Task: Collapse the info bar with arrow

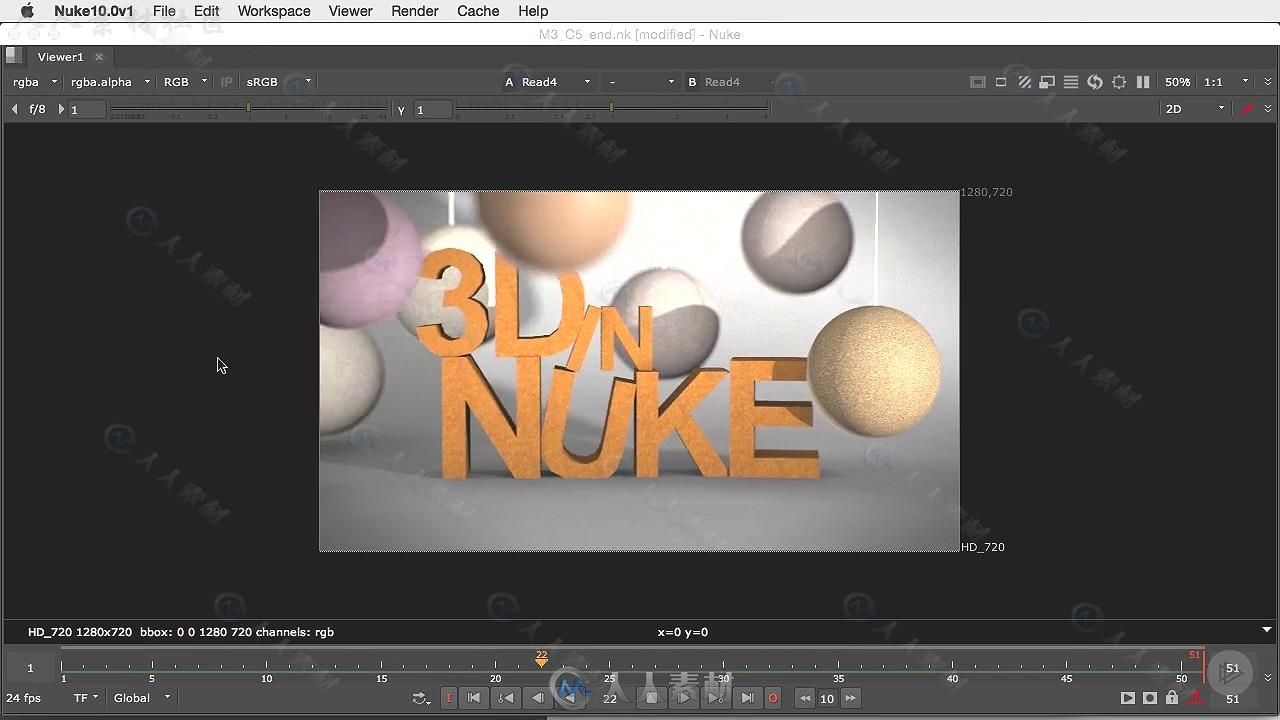Action: pos(1267,630)
